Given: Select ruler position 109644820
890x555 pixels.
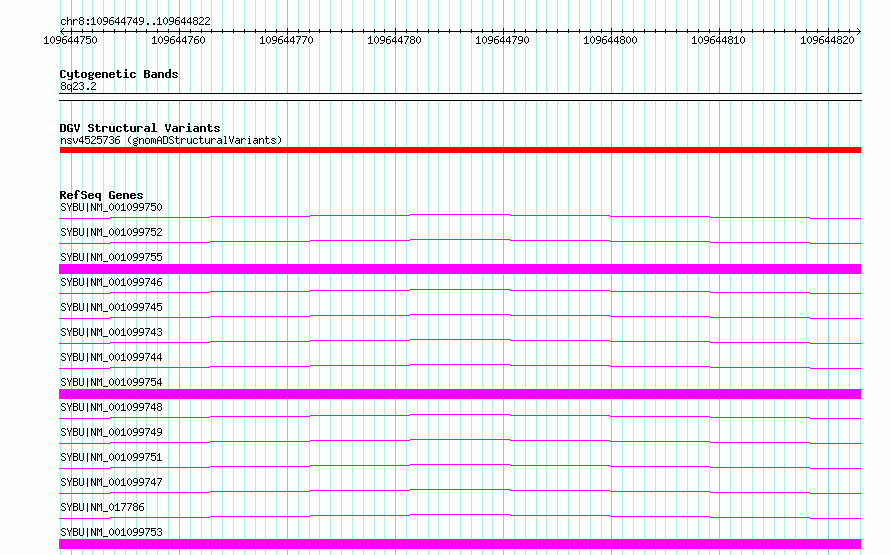Looking at the screenshot, I should (827, 40).
